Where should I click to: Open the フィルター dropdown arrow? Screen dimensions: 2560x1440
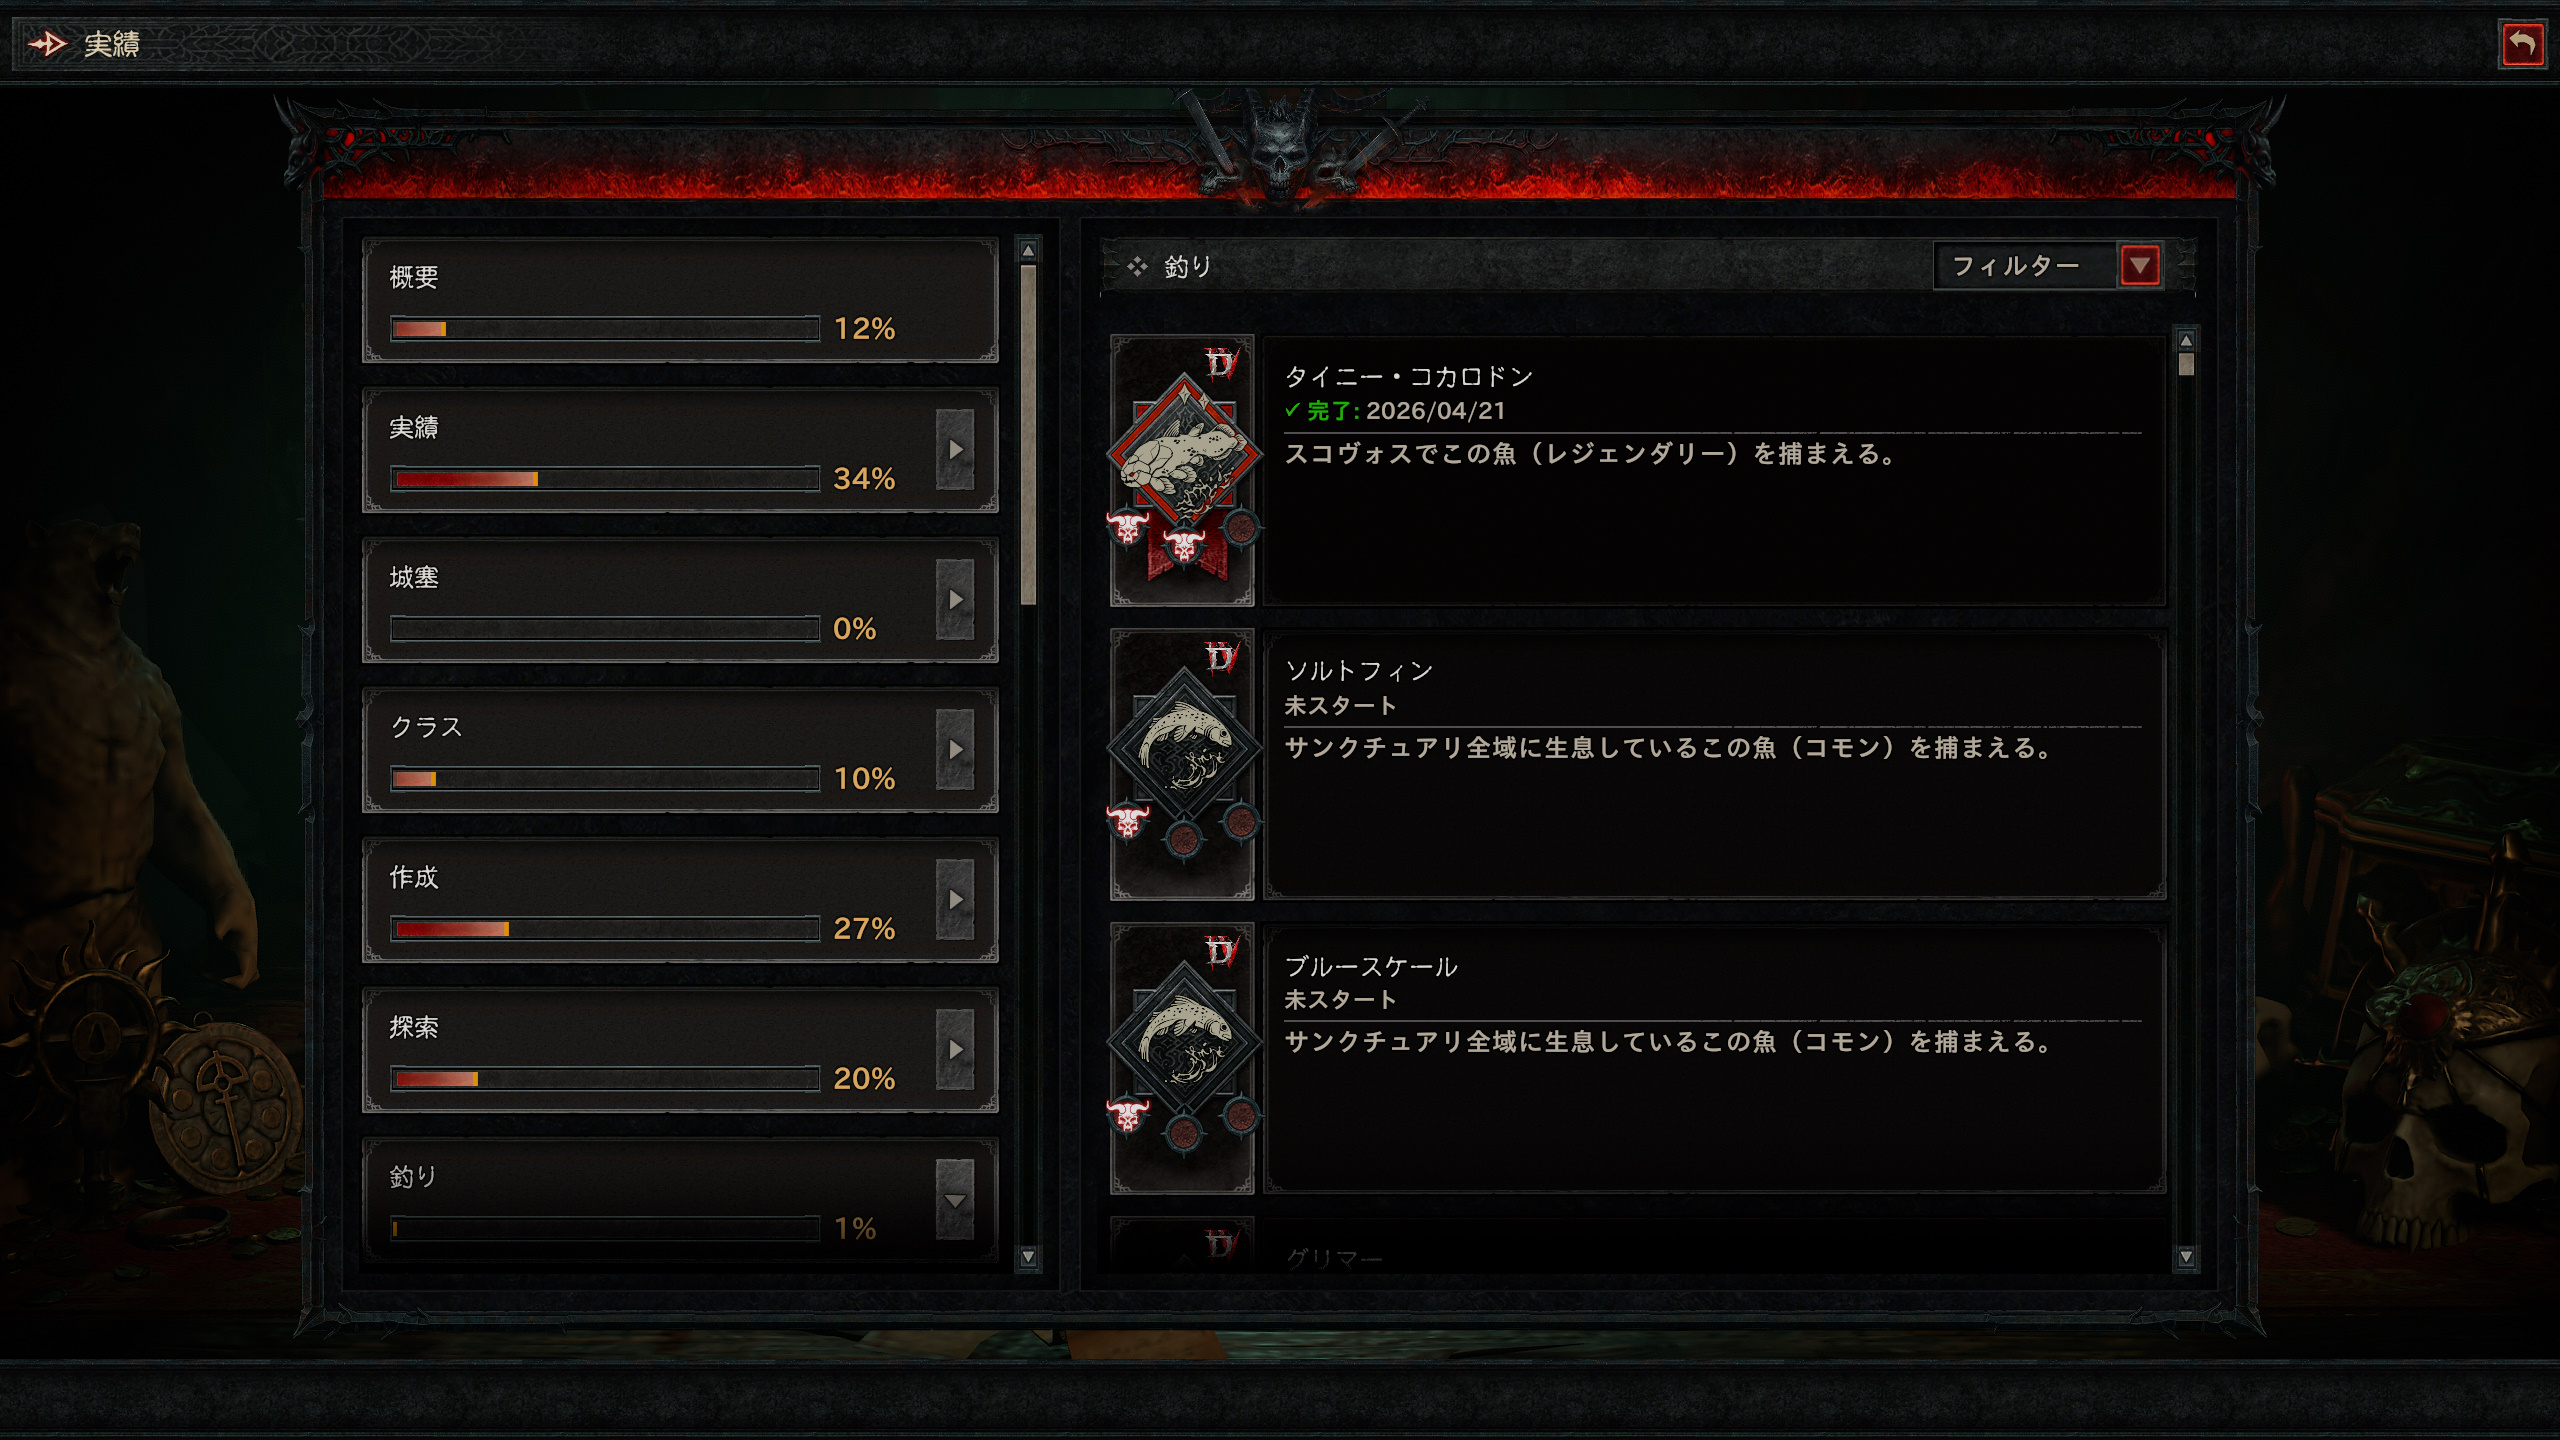coord(2140,266)
